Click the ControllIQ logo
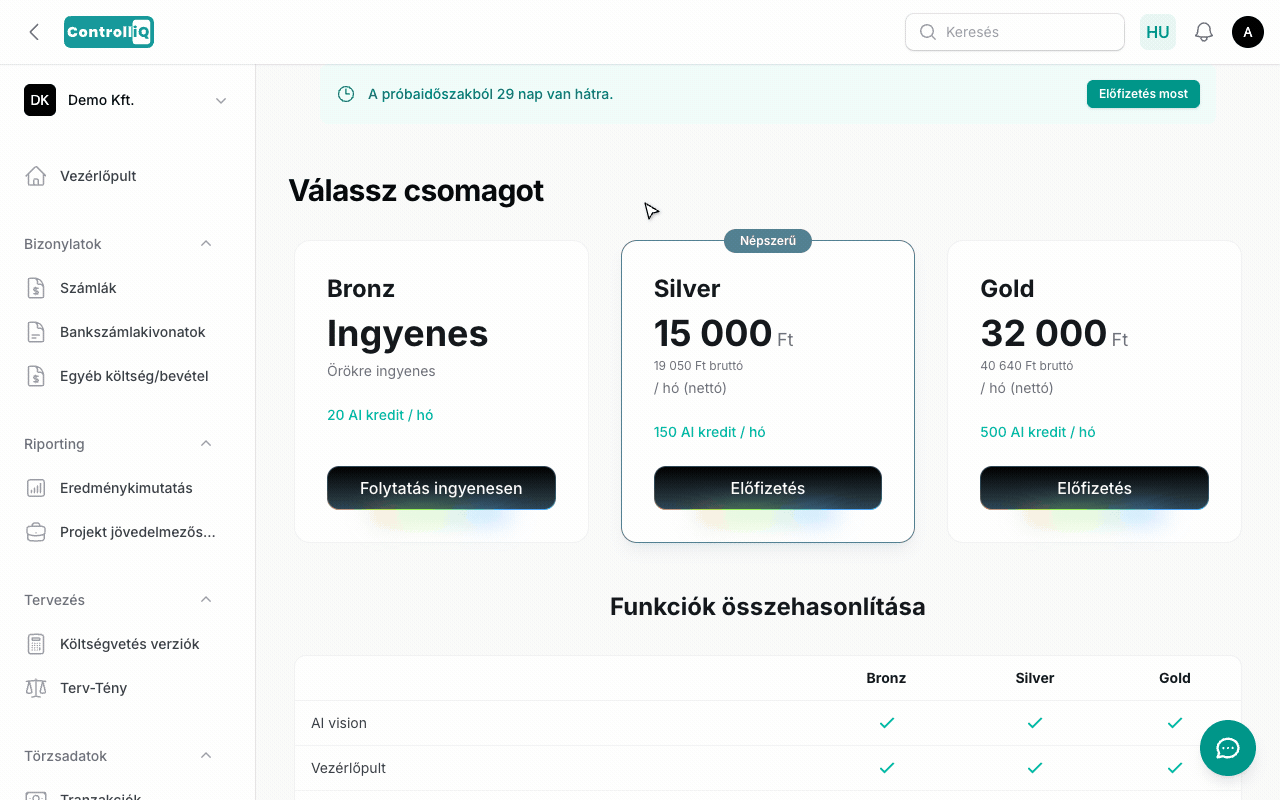 [109, 32]
